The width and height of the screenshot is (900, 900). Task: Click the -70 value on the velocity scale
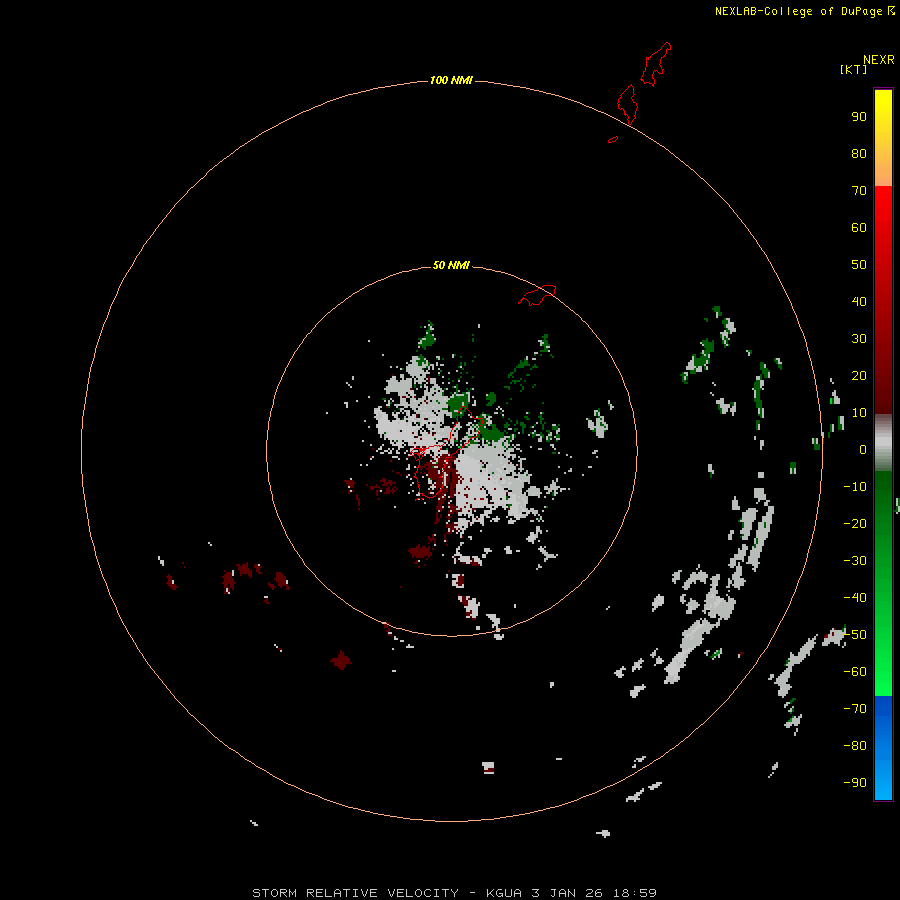coord(855,709)
